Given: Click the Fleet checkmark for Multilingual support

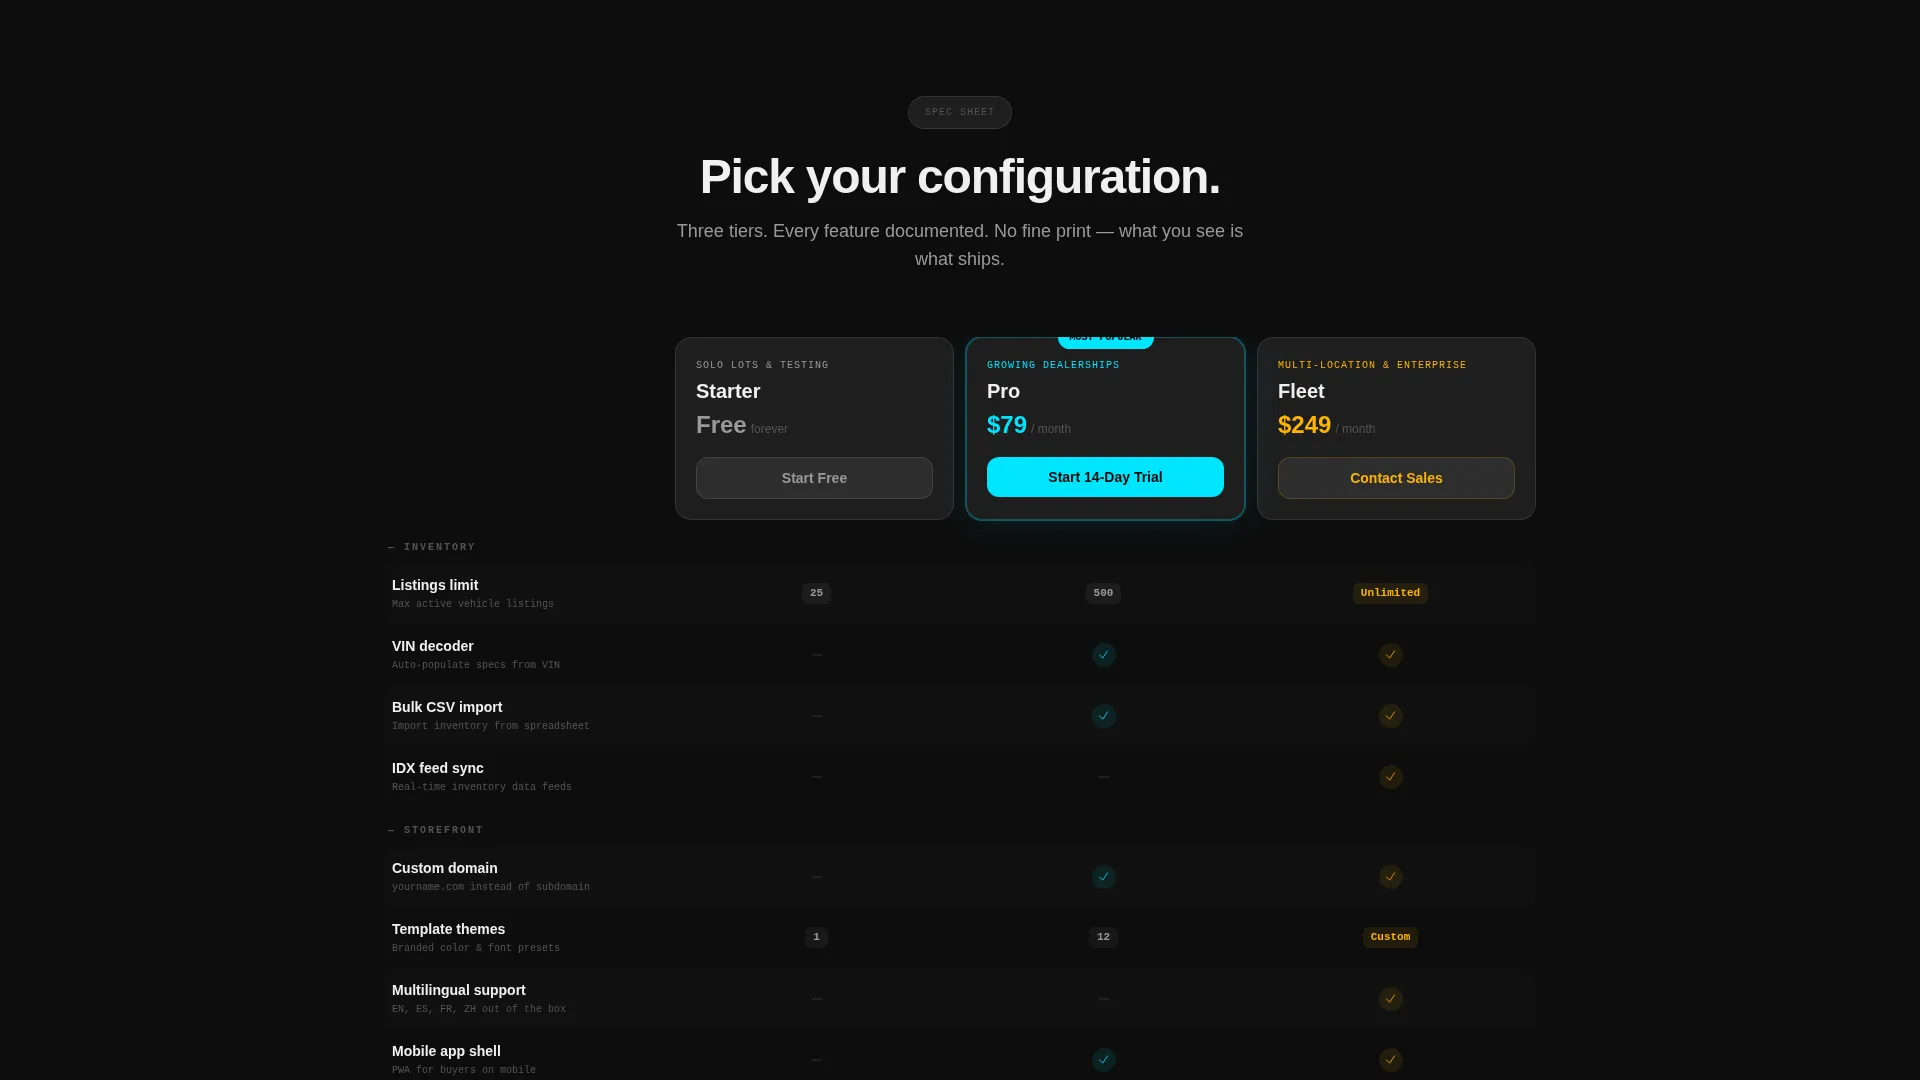Looking at the screenshot, I should (1390, 999).
